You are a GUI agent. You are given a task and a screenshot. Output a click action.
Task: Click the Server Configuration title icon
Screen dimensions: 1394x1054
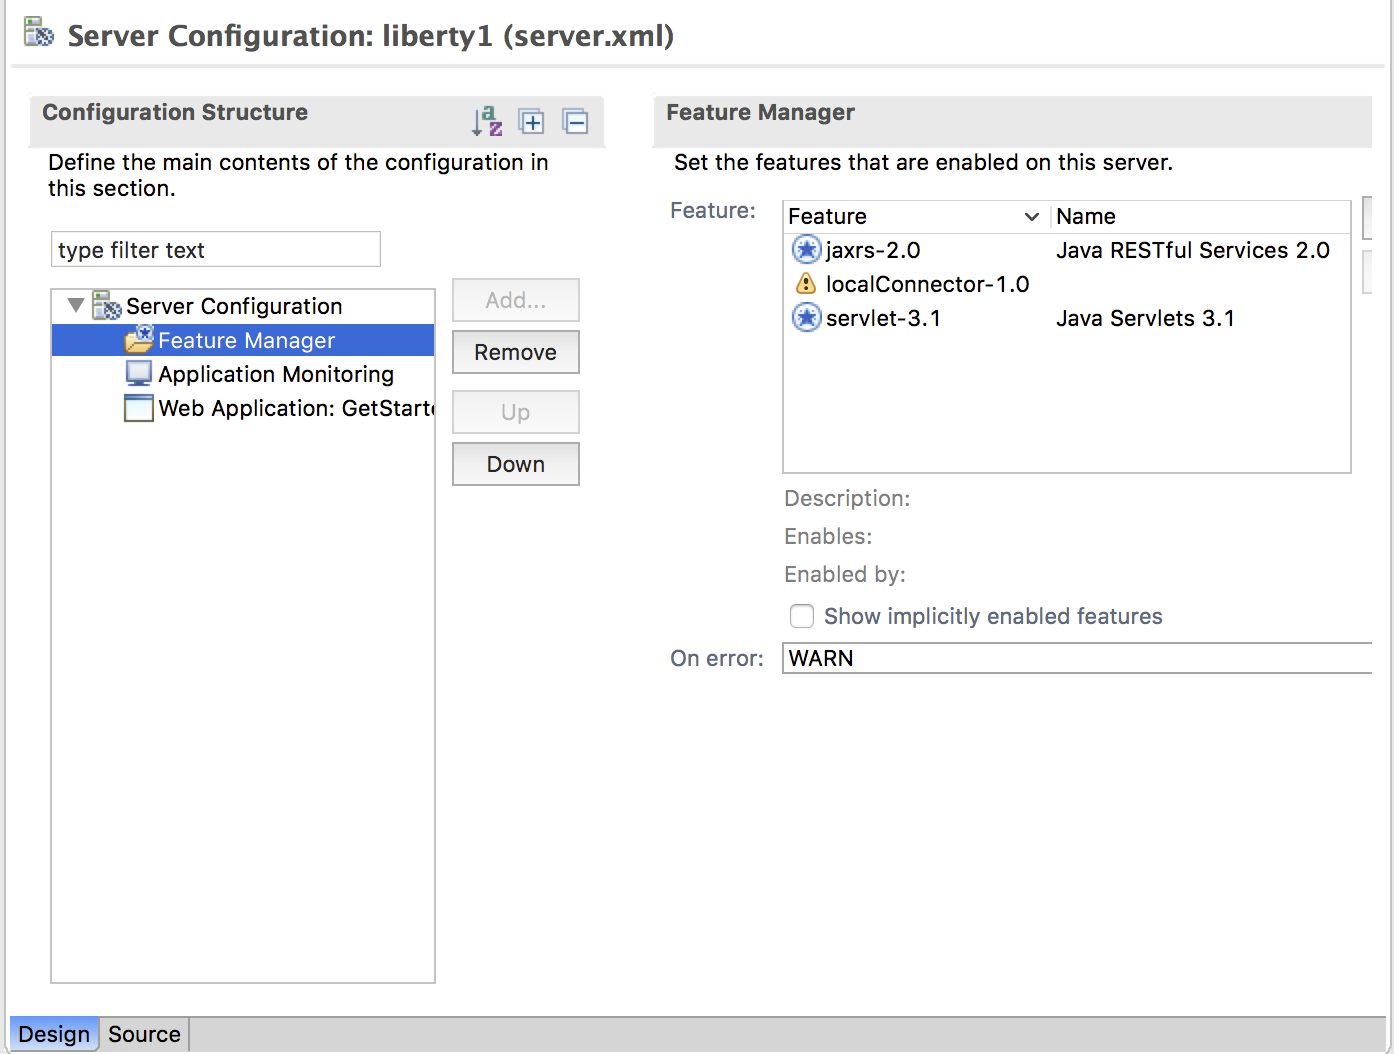[x=39, y=34]
